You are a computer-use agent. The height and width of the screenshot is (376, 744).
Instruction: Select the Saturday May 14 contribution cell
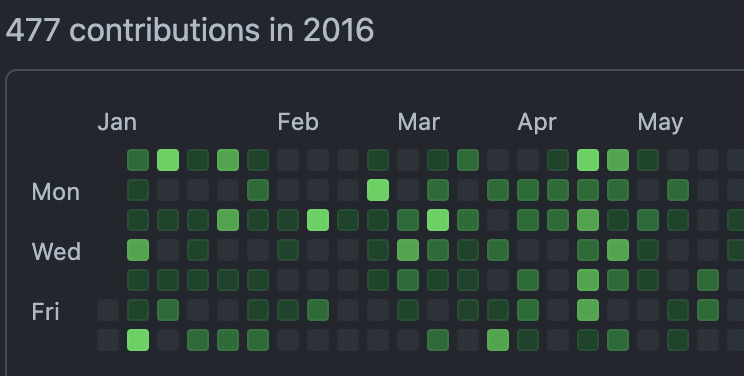coord(678,340)
